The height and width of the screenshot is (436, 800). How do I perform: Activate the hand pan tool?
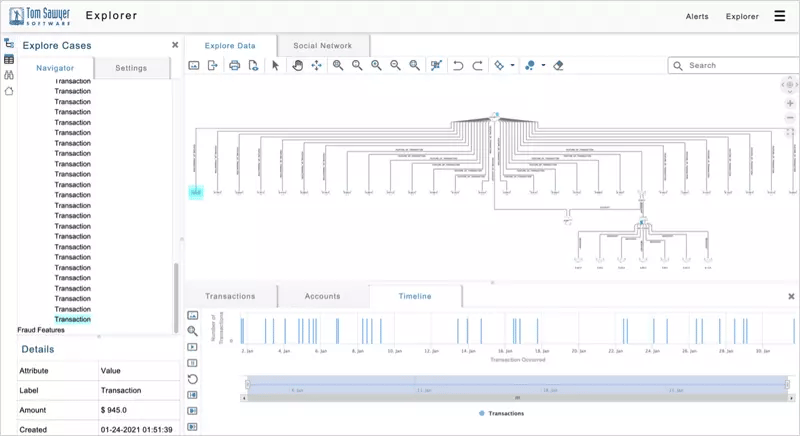[297, 65]
